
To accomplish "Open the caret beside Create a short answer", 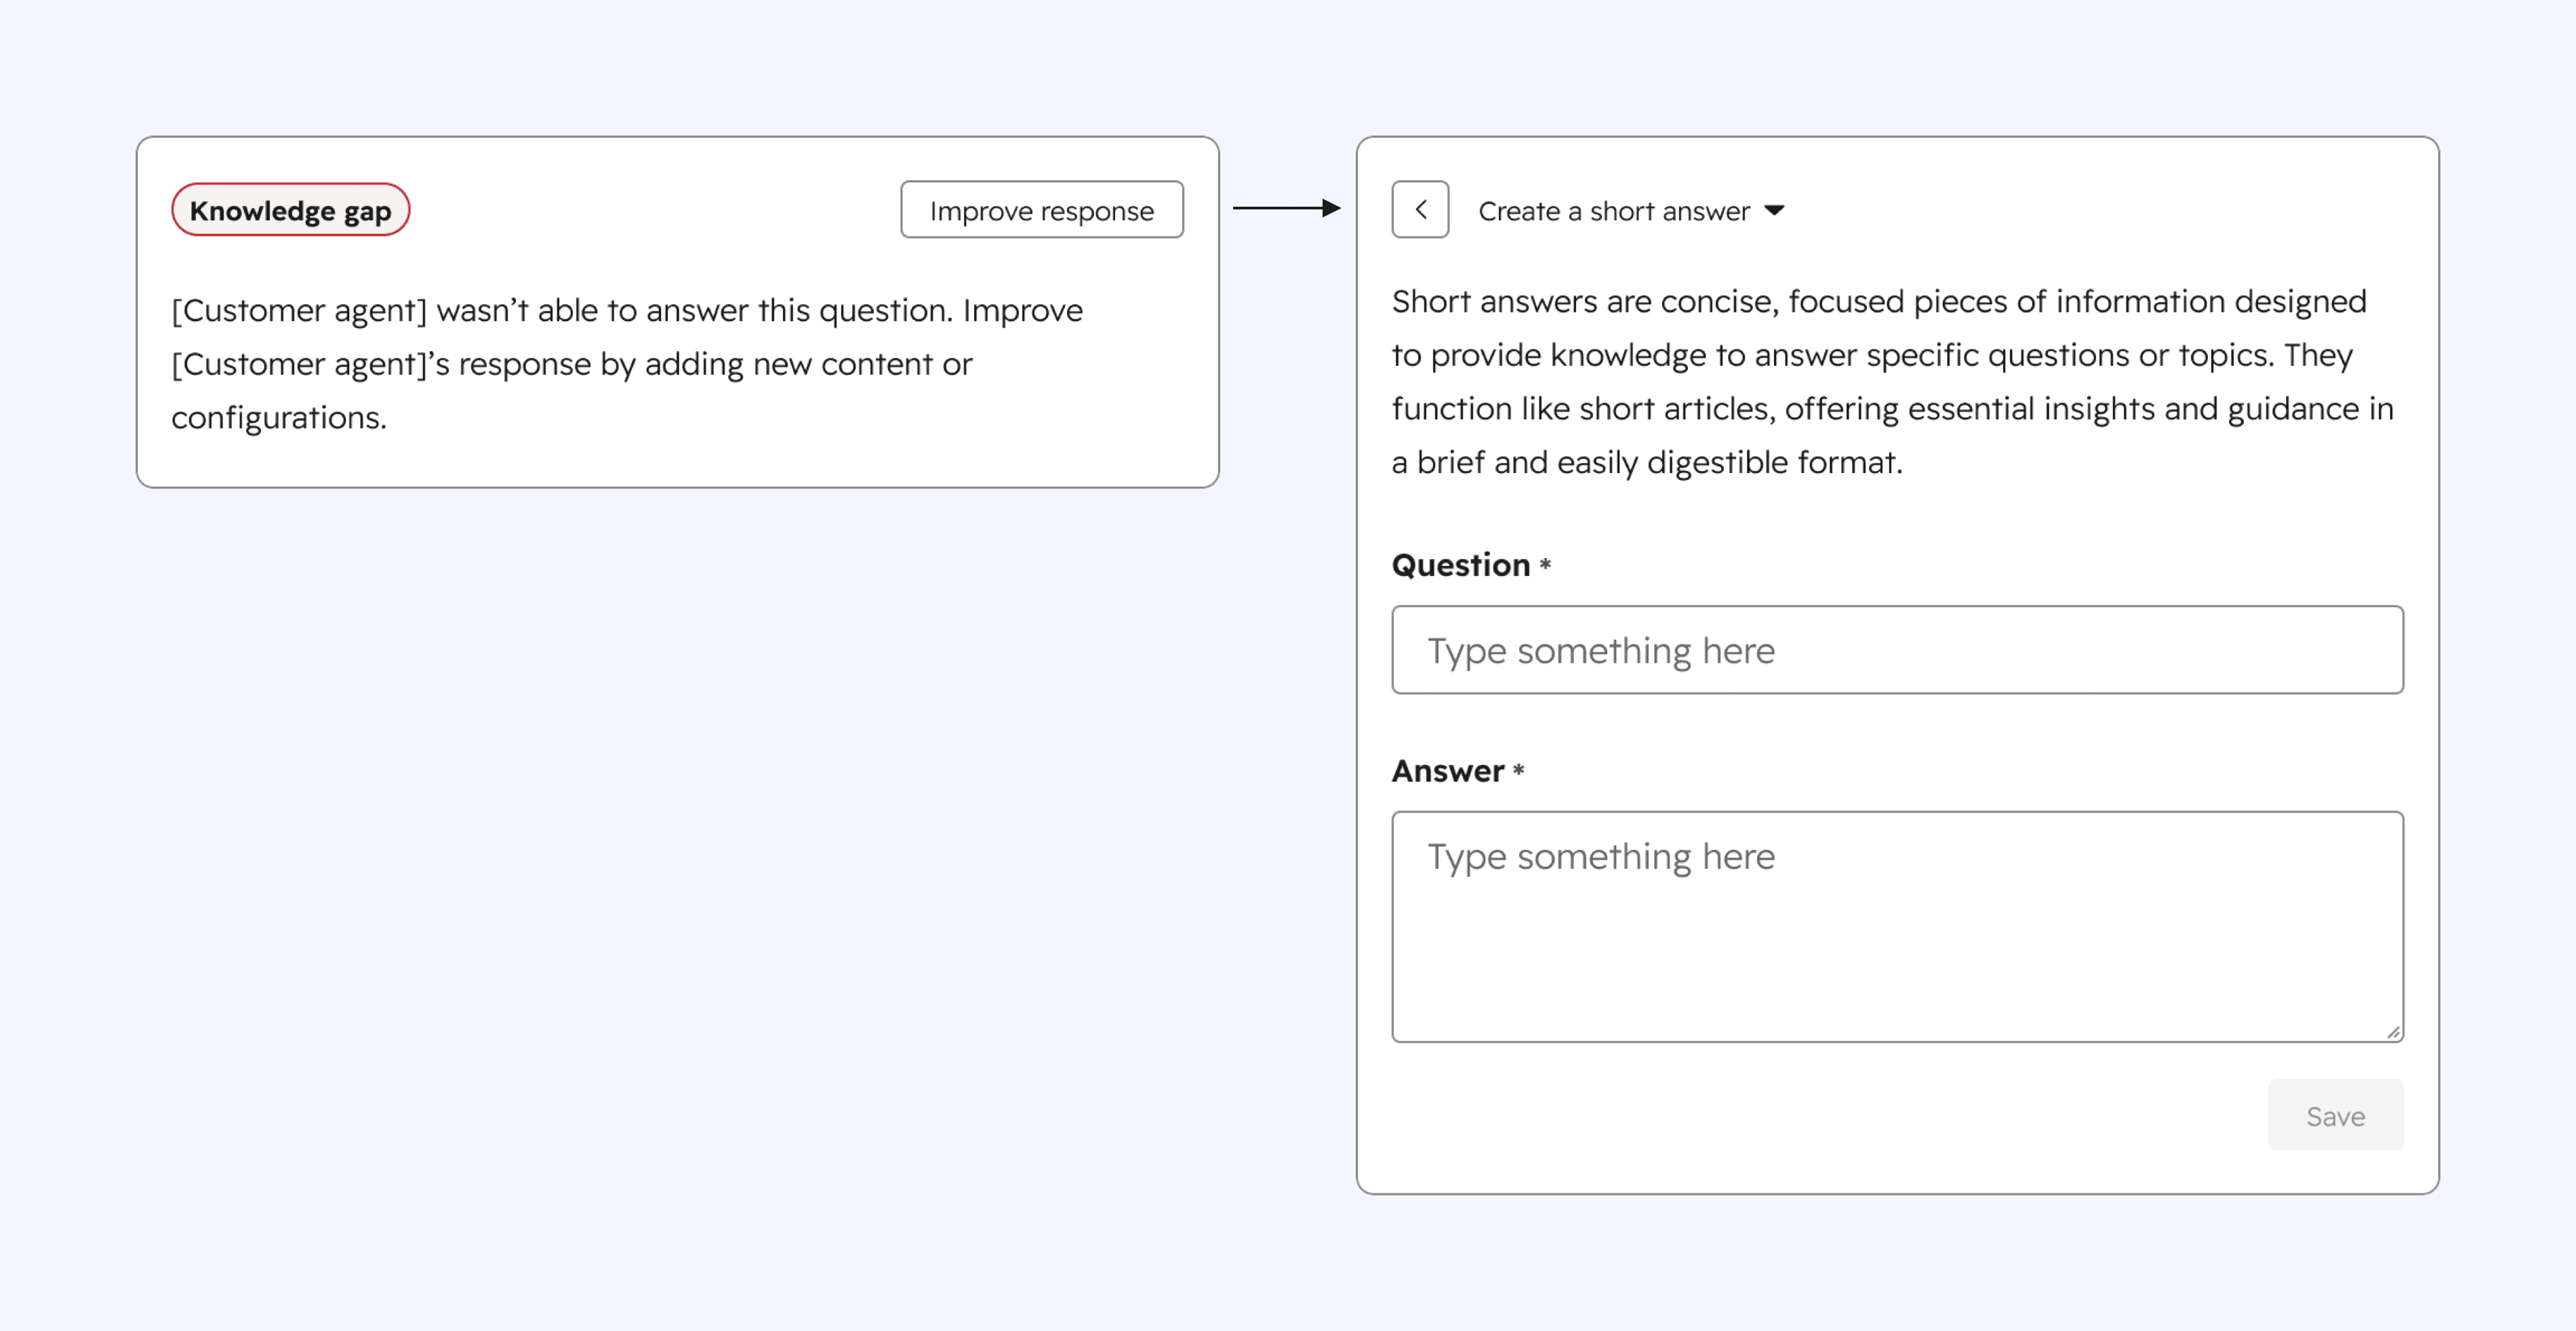I will (x=1775, y=210).
